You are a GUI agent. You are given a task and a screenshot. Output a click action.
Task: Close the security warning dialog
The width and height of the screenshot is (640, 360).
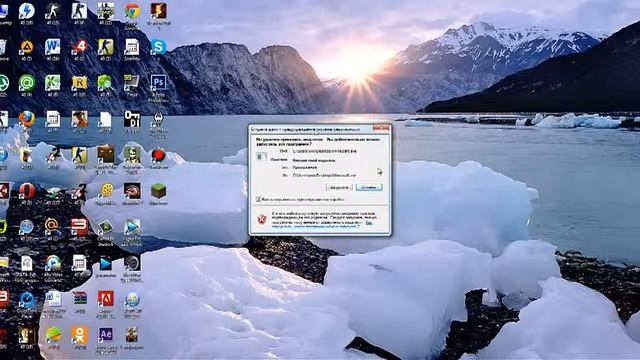[381, 128]
